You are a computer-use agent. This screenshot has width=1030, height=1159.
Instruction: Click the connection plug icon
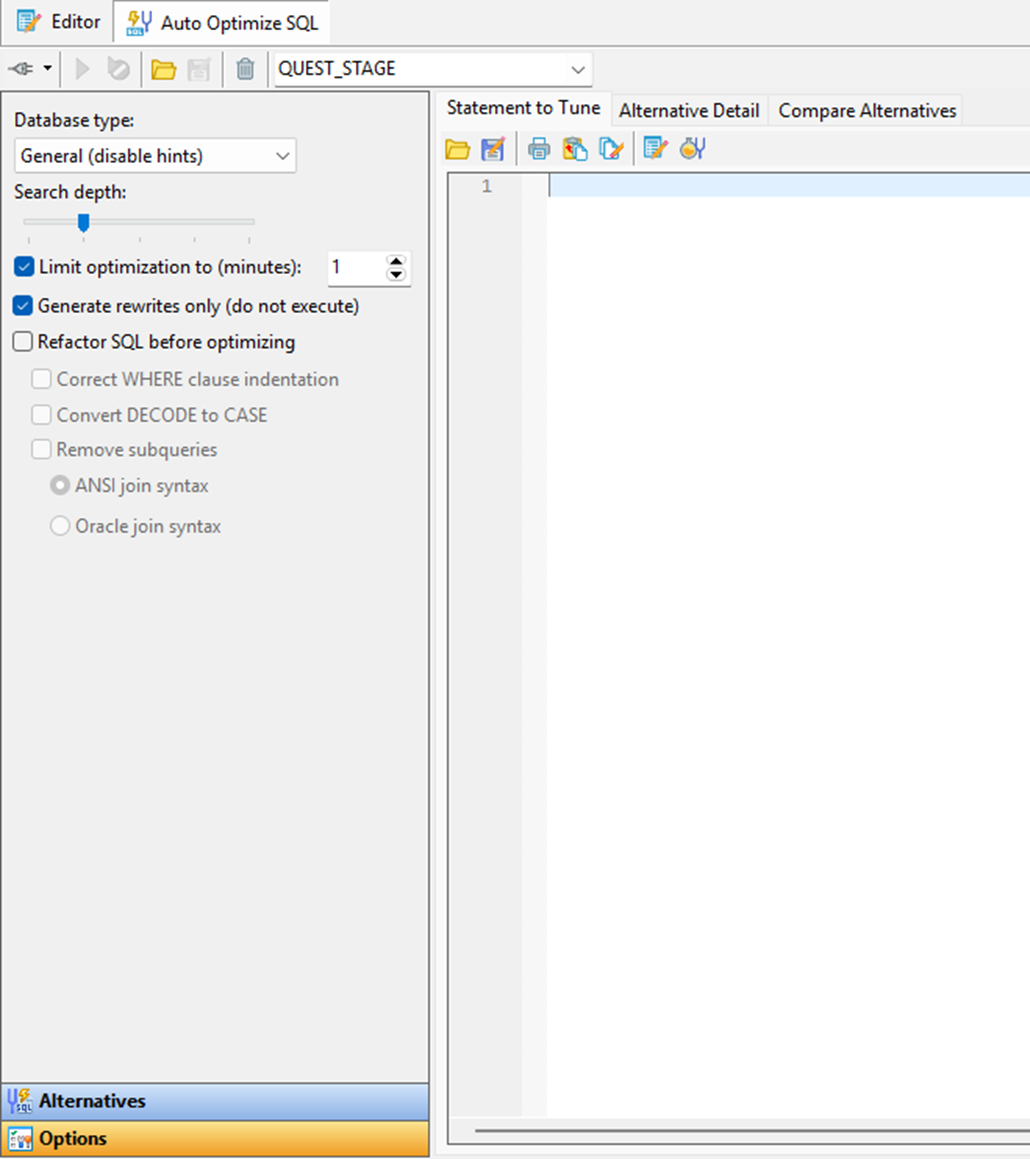21,69
